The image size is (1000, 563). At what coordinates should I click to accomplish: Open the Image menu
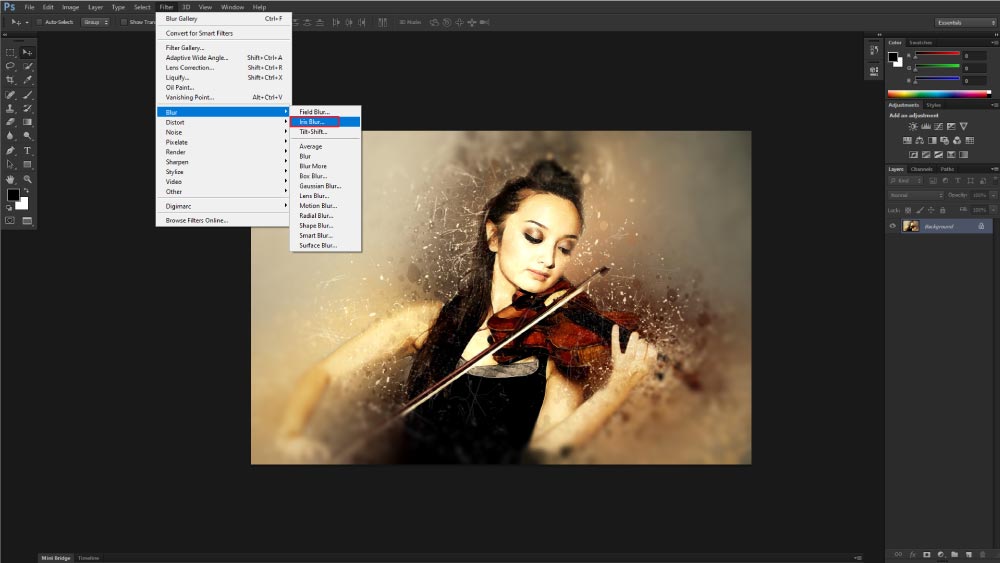70,7
